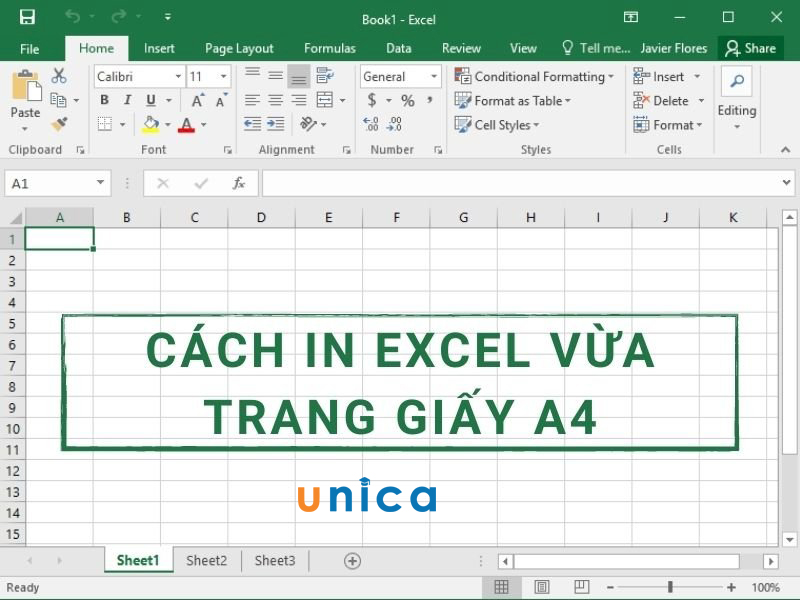
Task: Click the Cut scissors icon
Action: tap(59, 76)
